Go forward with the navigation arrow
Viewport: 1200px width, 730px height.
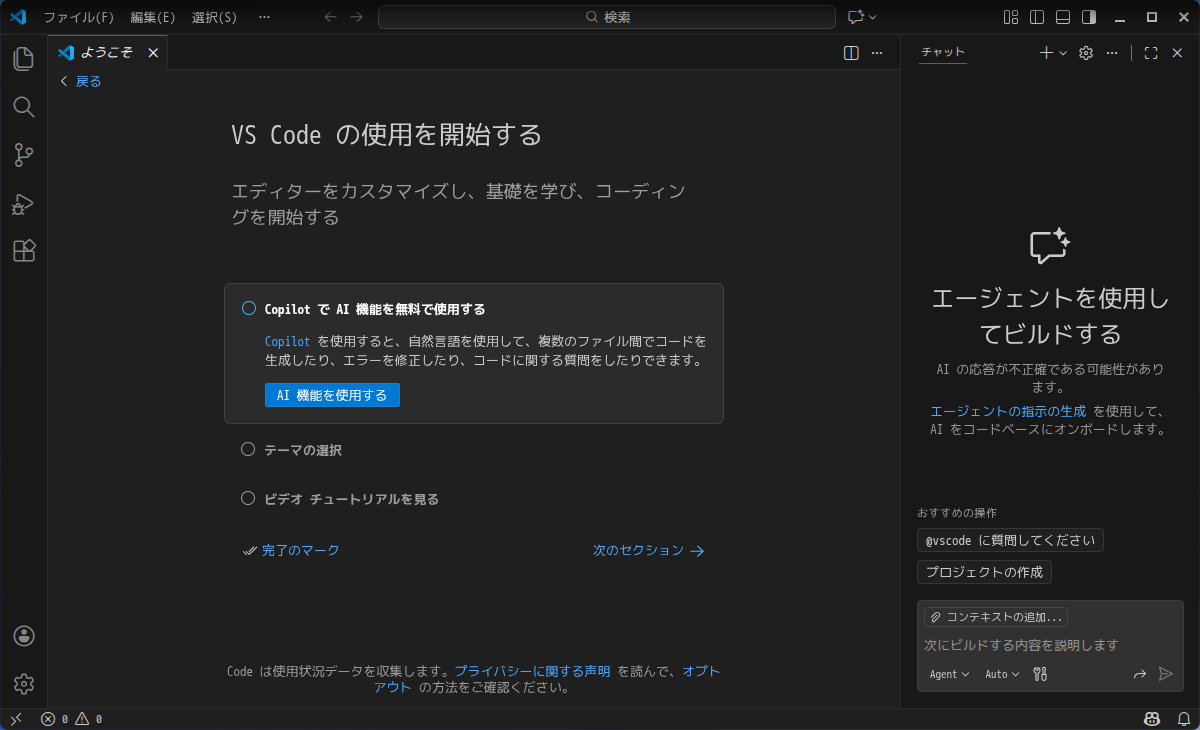coord(357,17)
